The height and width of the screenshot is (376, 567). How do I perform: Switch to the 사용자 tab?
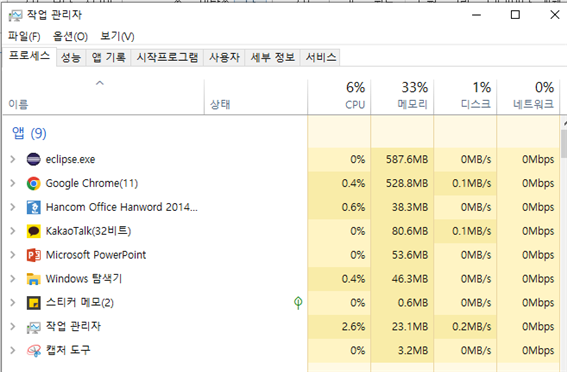224,57
